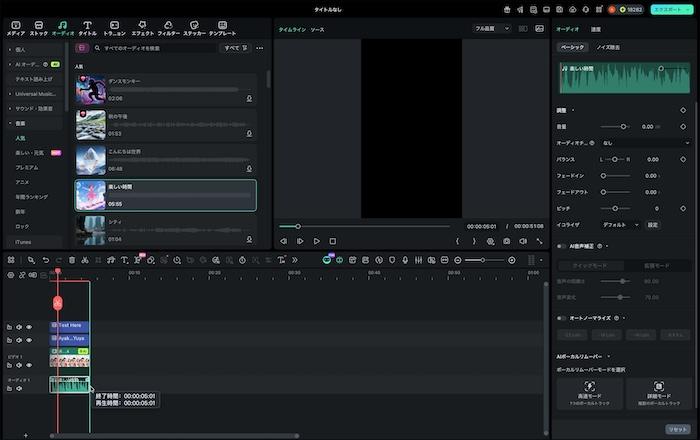The image size is (700, 440).
Task: Take a camera snapshot of the preview
Action: 506,241
